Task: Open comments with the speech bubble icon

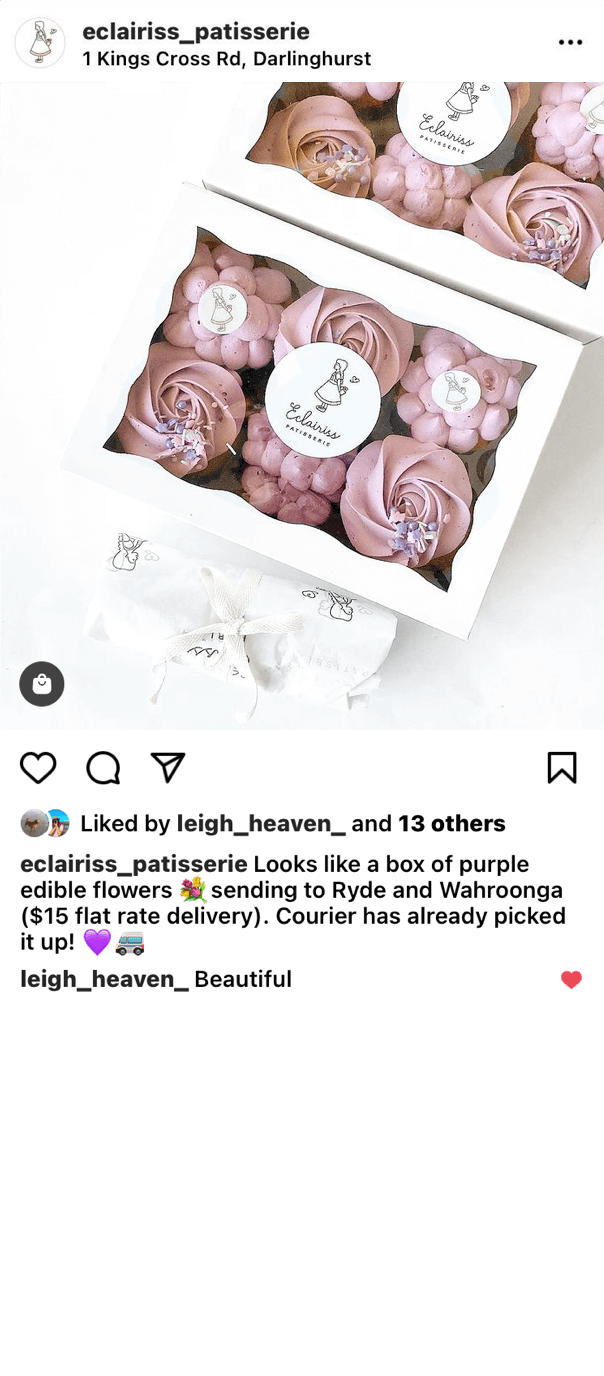Action: click(x=103, y=768)
